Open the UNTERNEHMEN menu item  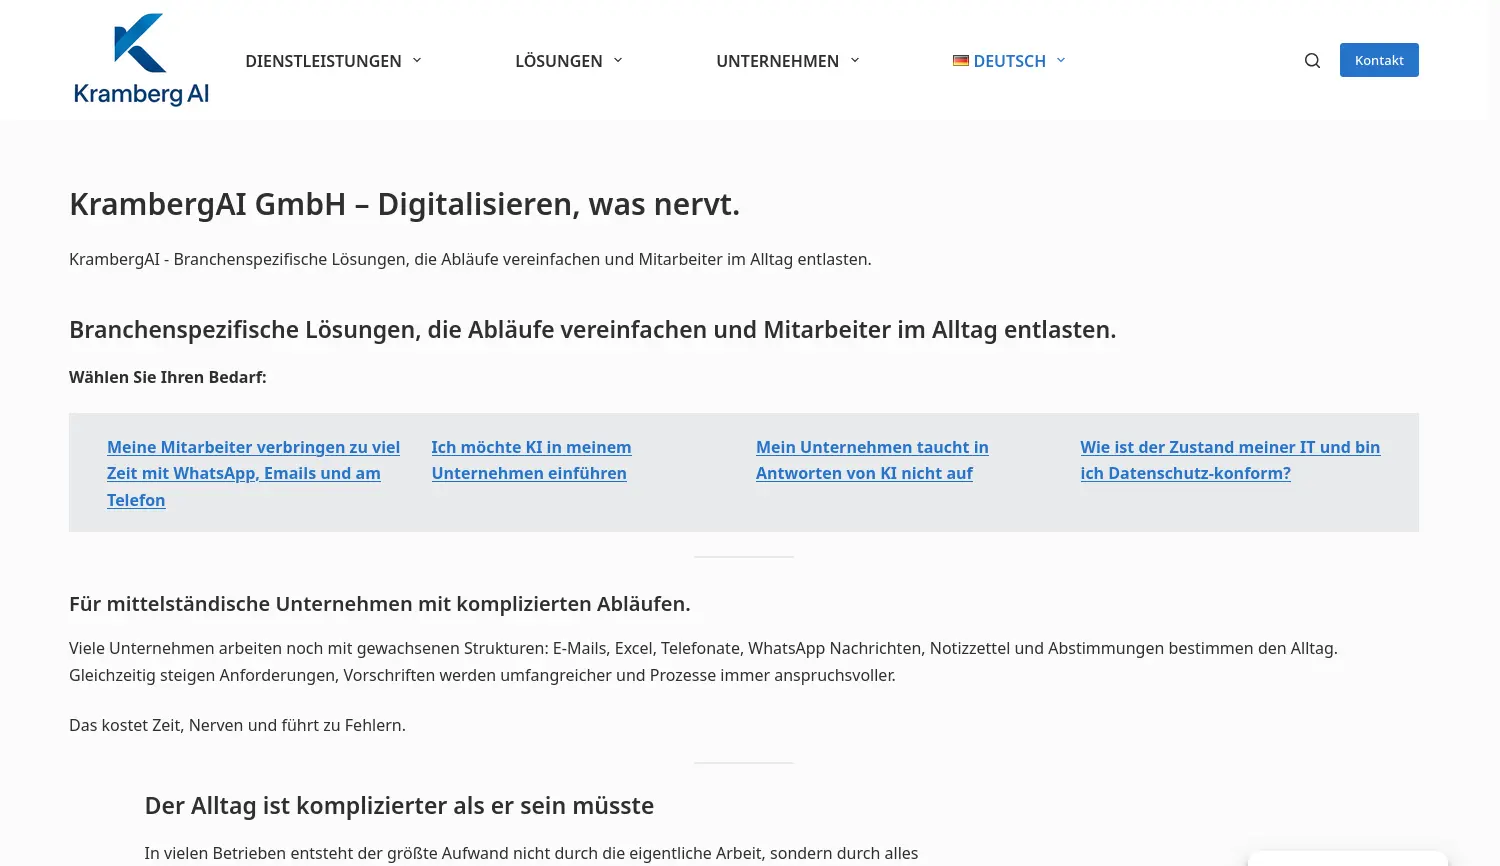pos(777,61)
